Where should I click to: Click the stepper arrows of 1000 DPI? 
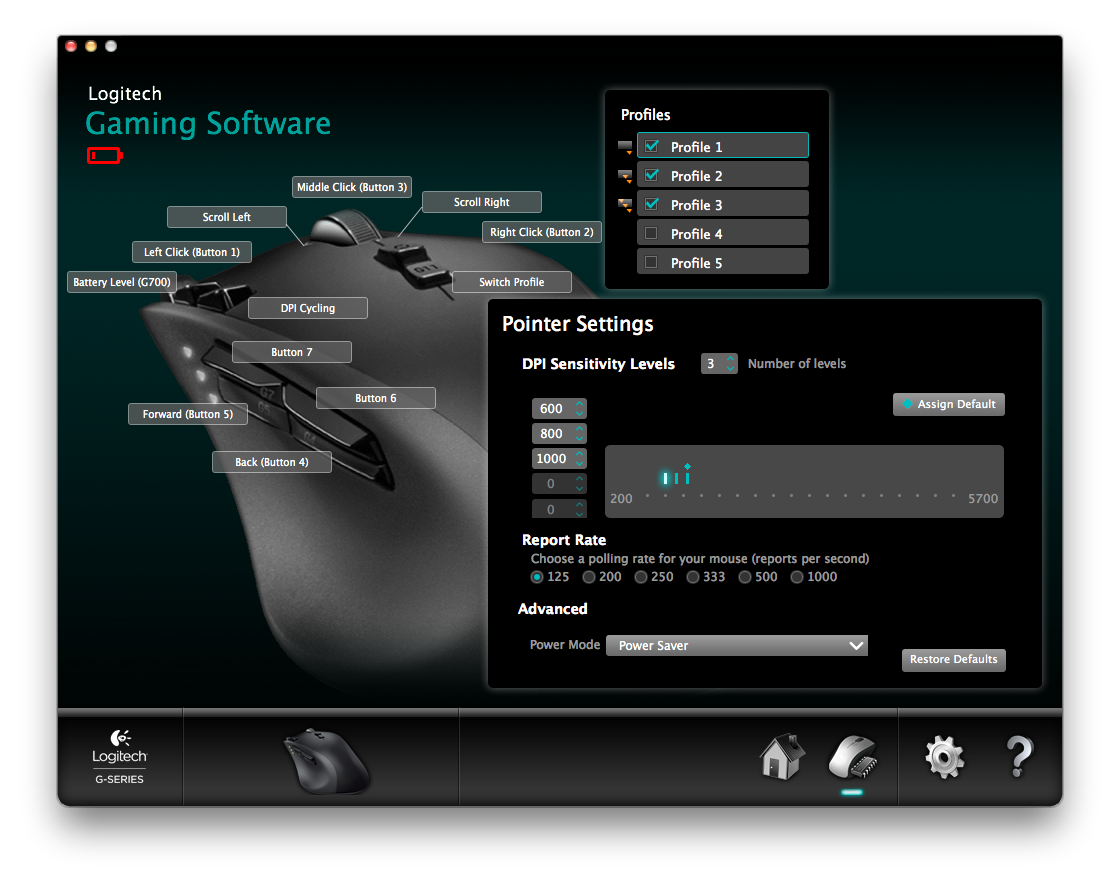tap(579, 459)
